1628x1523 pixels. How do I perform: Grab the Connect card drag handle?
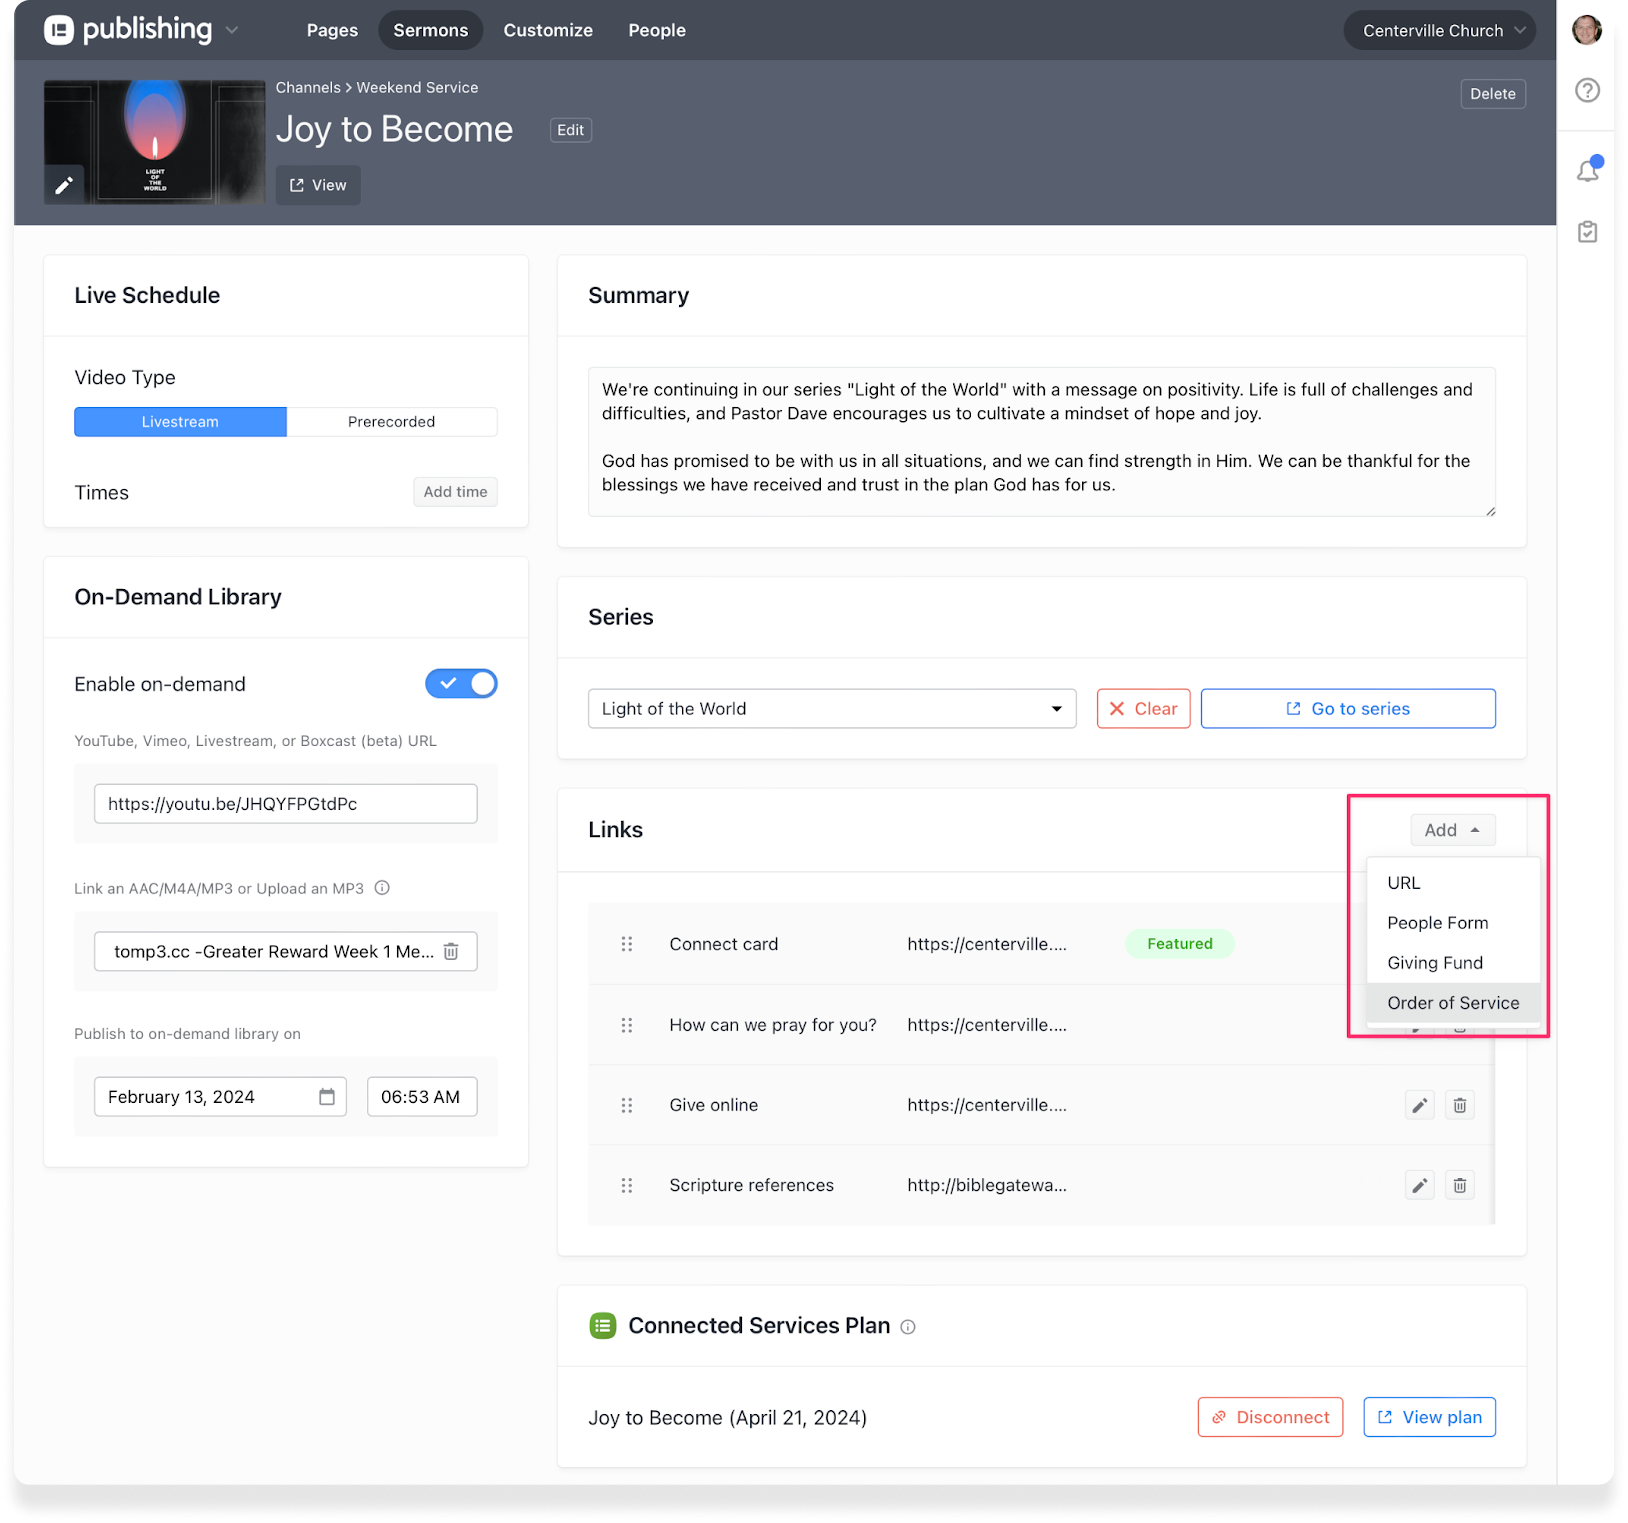tap(627, 944)
